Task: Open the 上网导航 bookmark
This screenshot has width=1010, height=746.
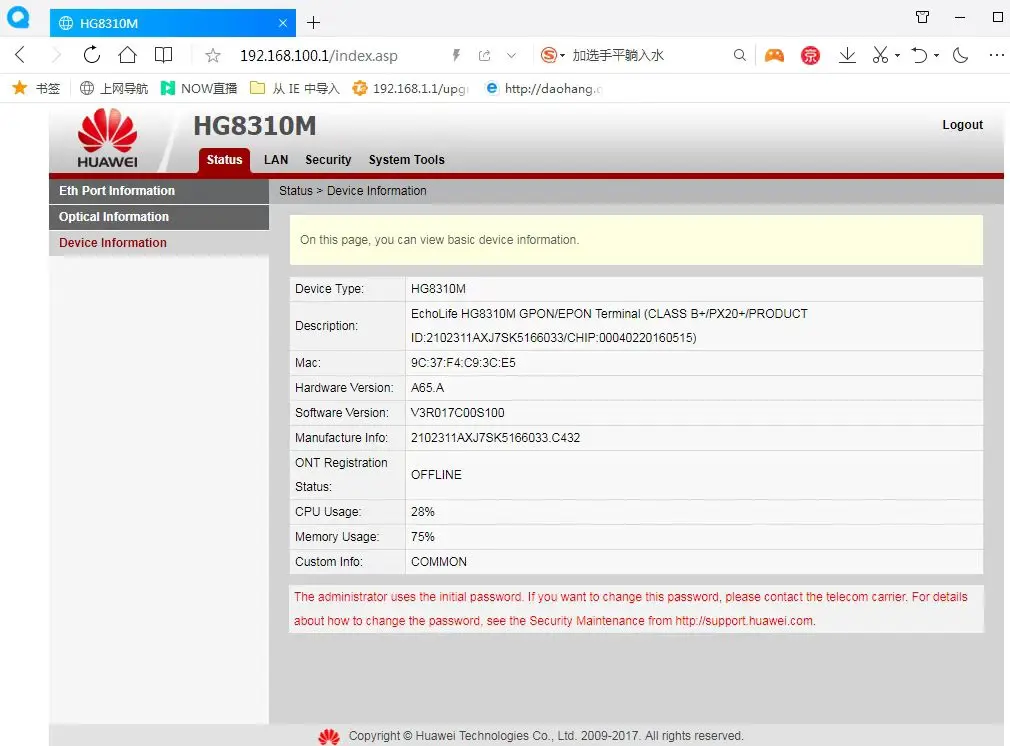Action: click(x=114, y=88)
